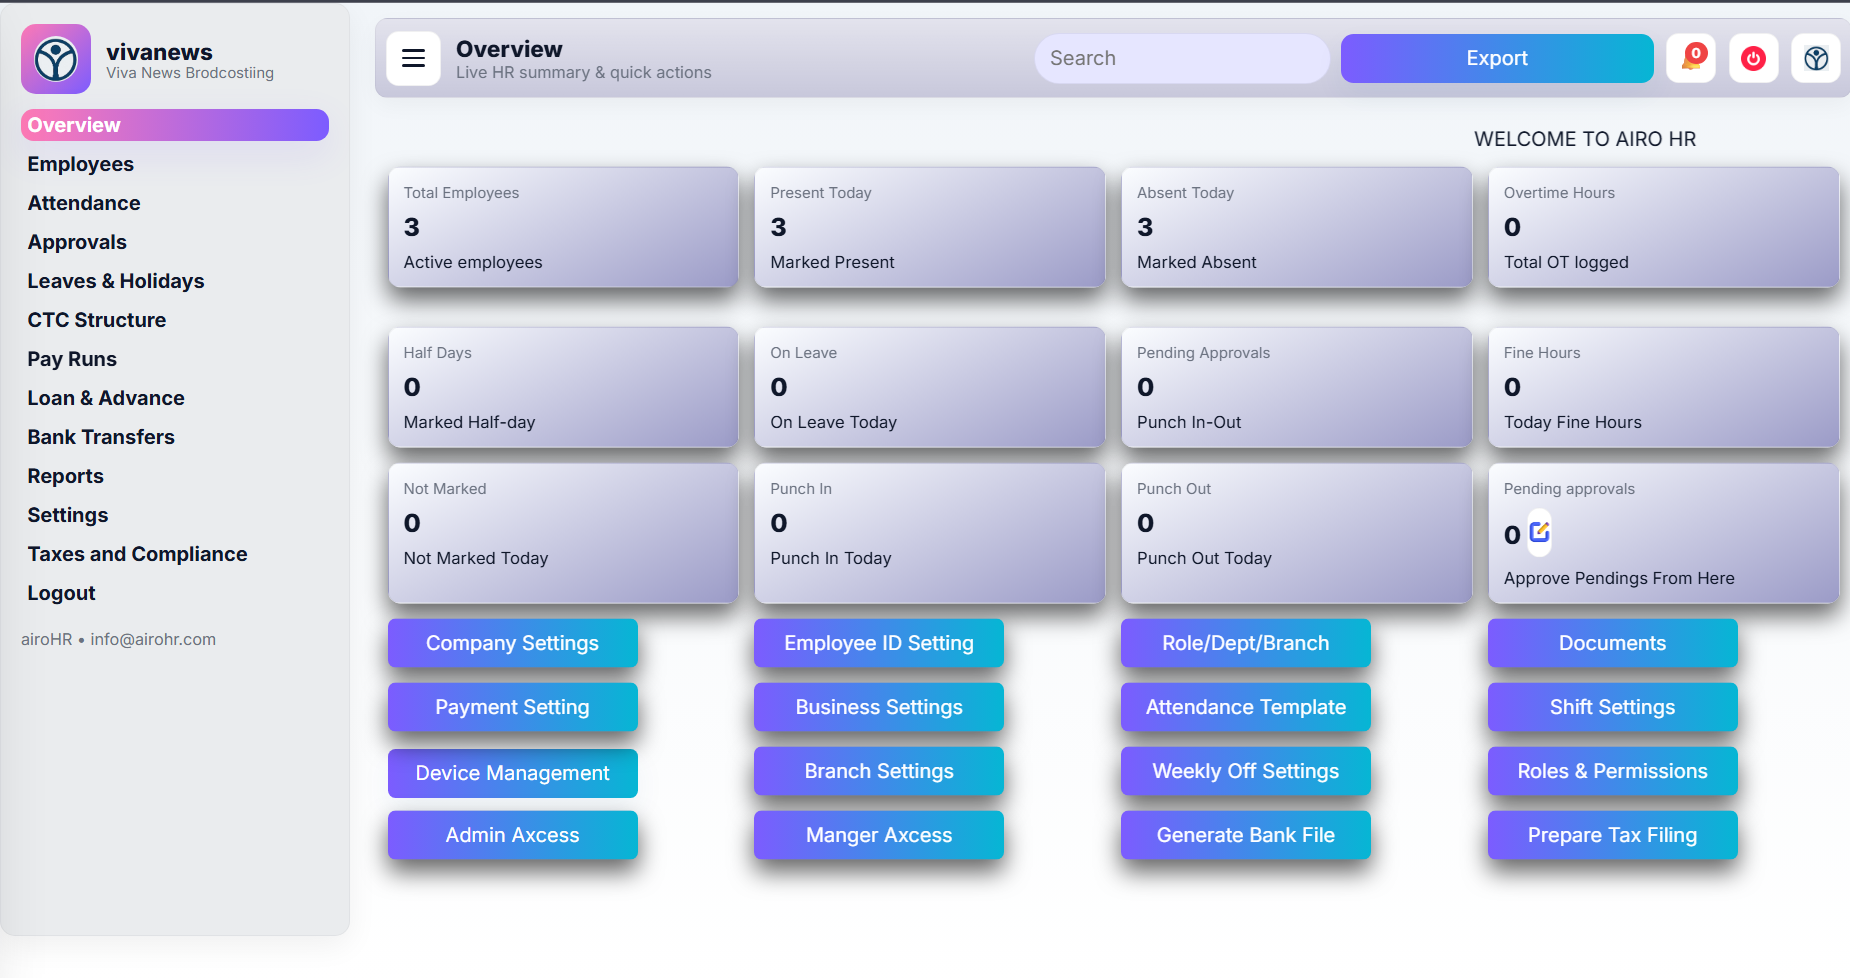Open Generate Bank File

(1245, 835)
